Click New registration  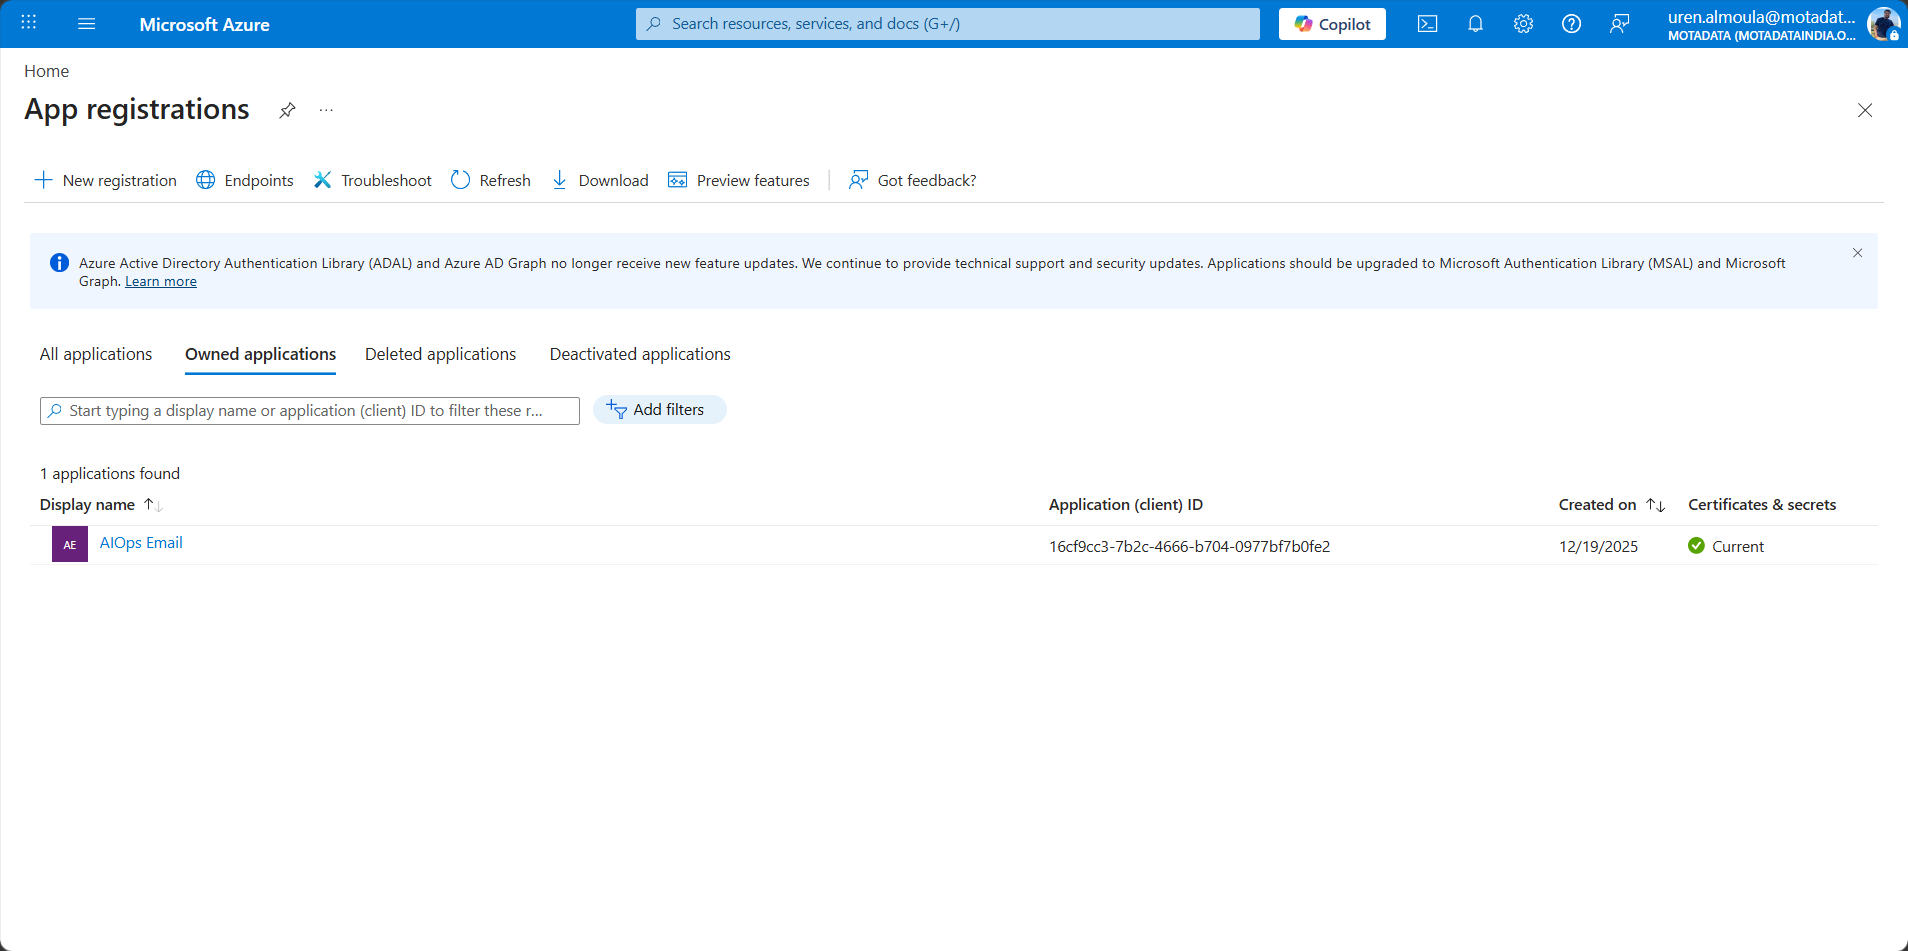coord(106,180)
